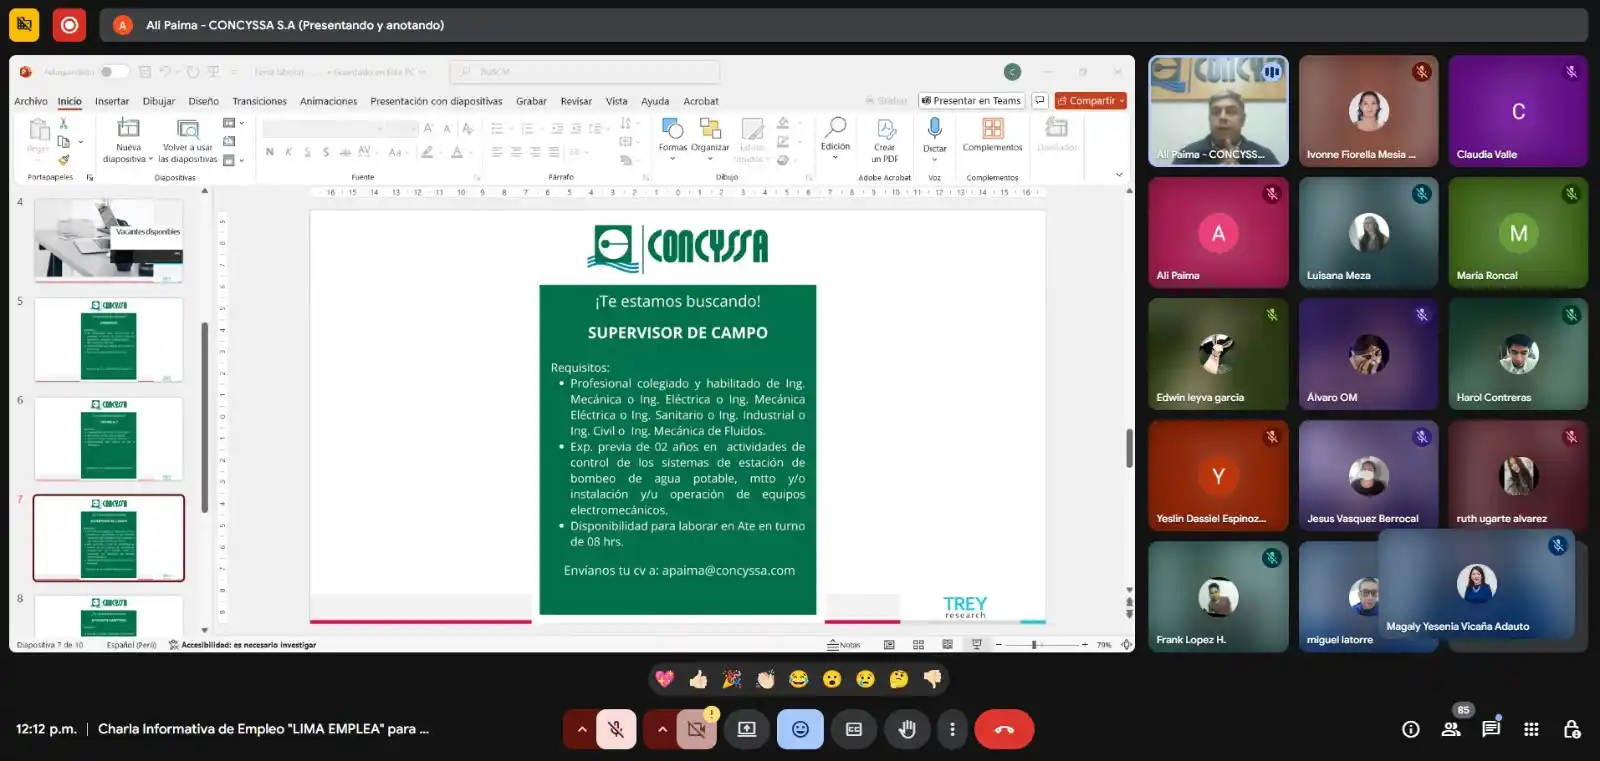
Task: Click the zoom in plus button
Action: tap(1085, 645)
